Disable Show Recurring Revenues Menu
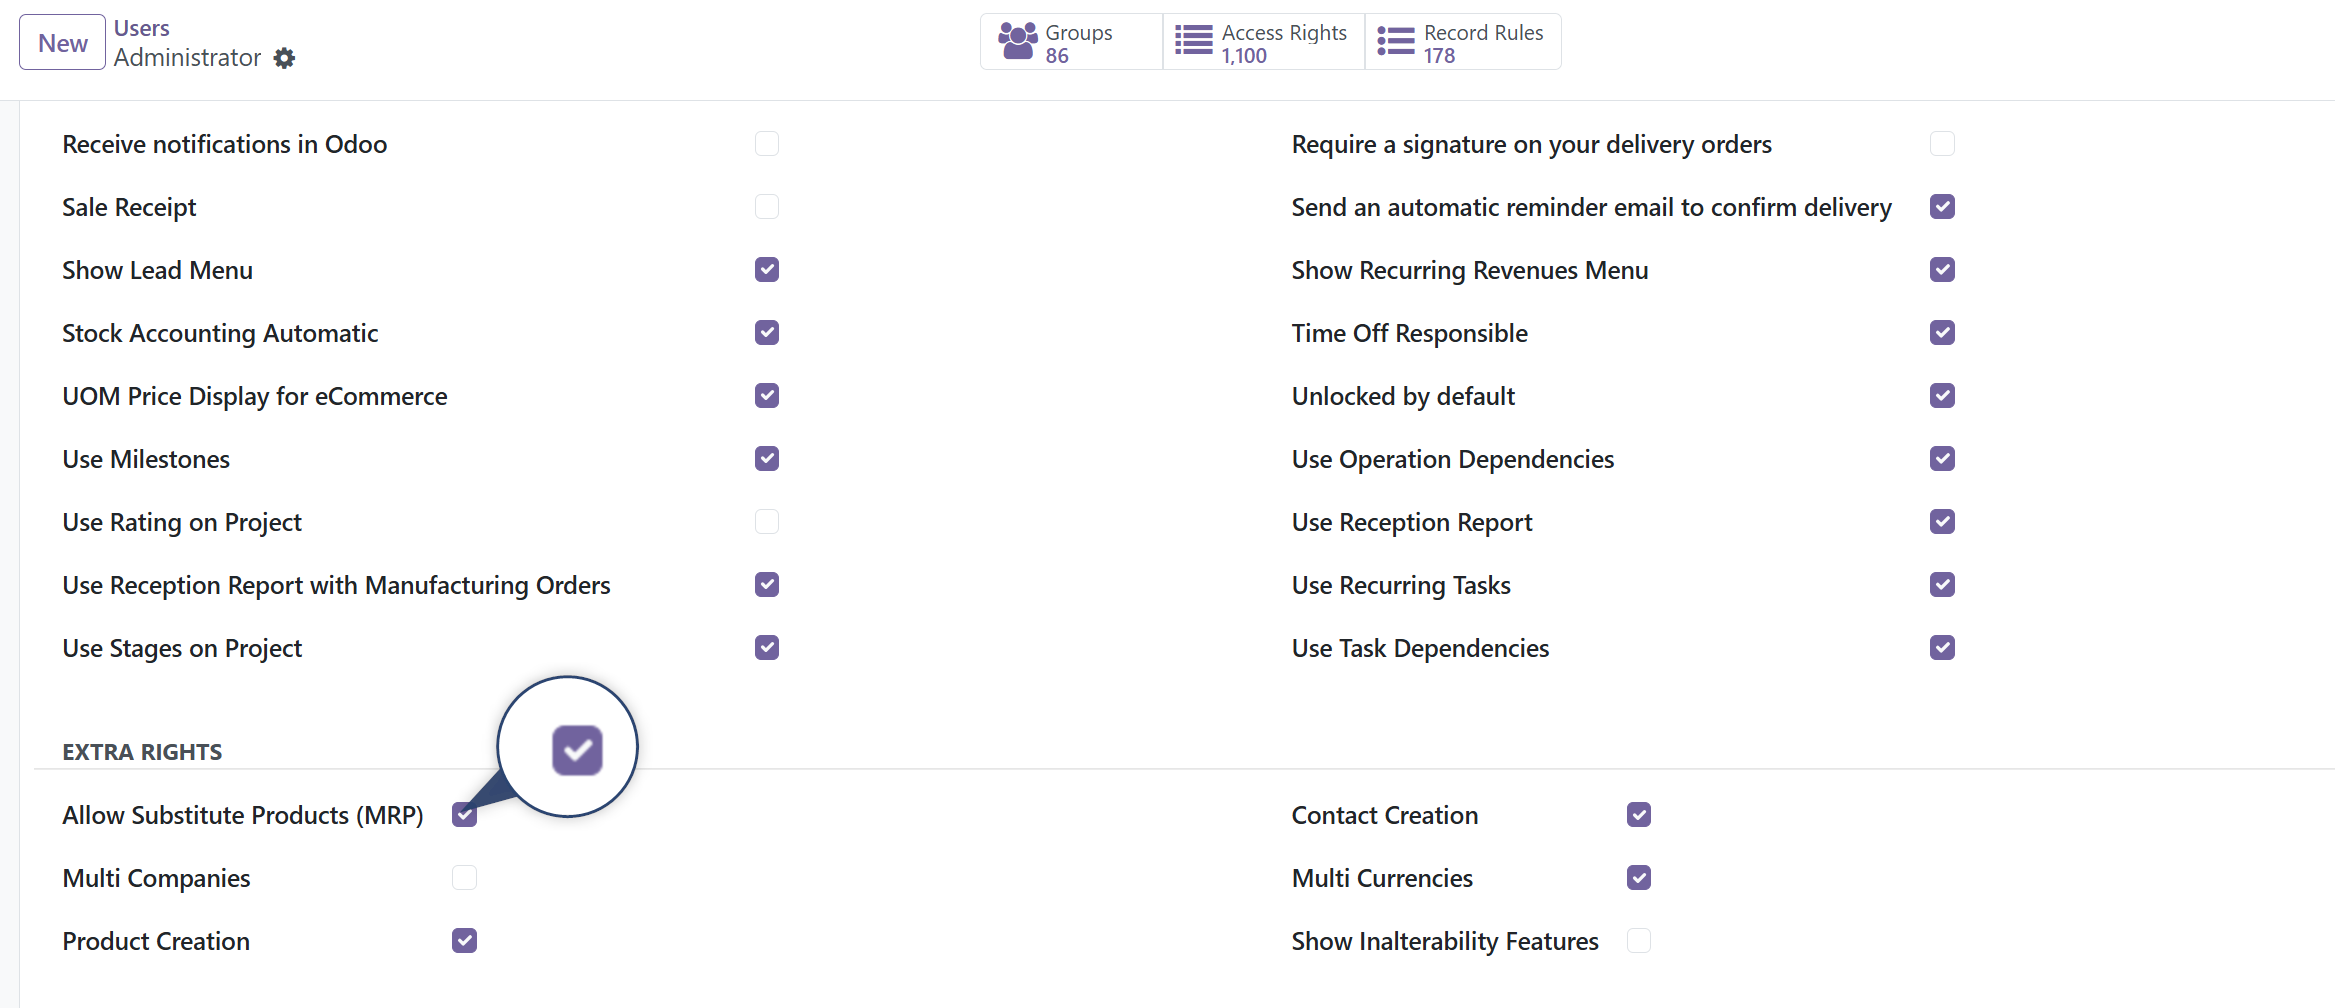The image size is (2335, 1008). pos(1941,269)
